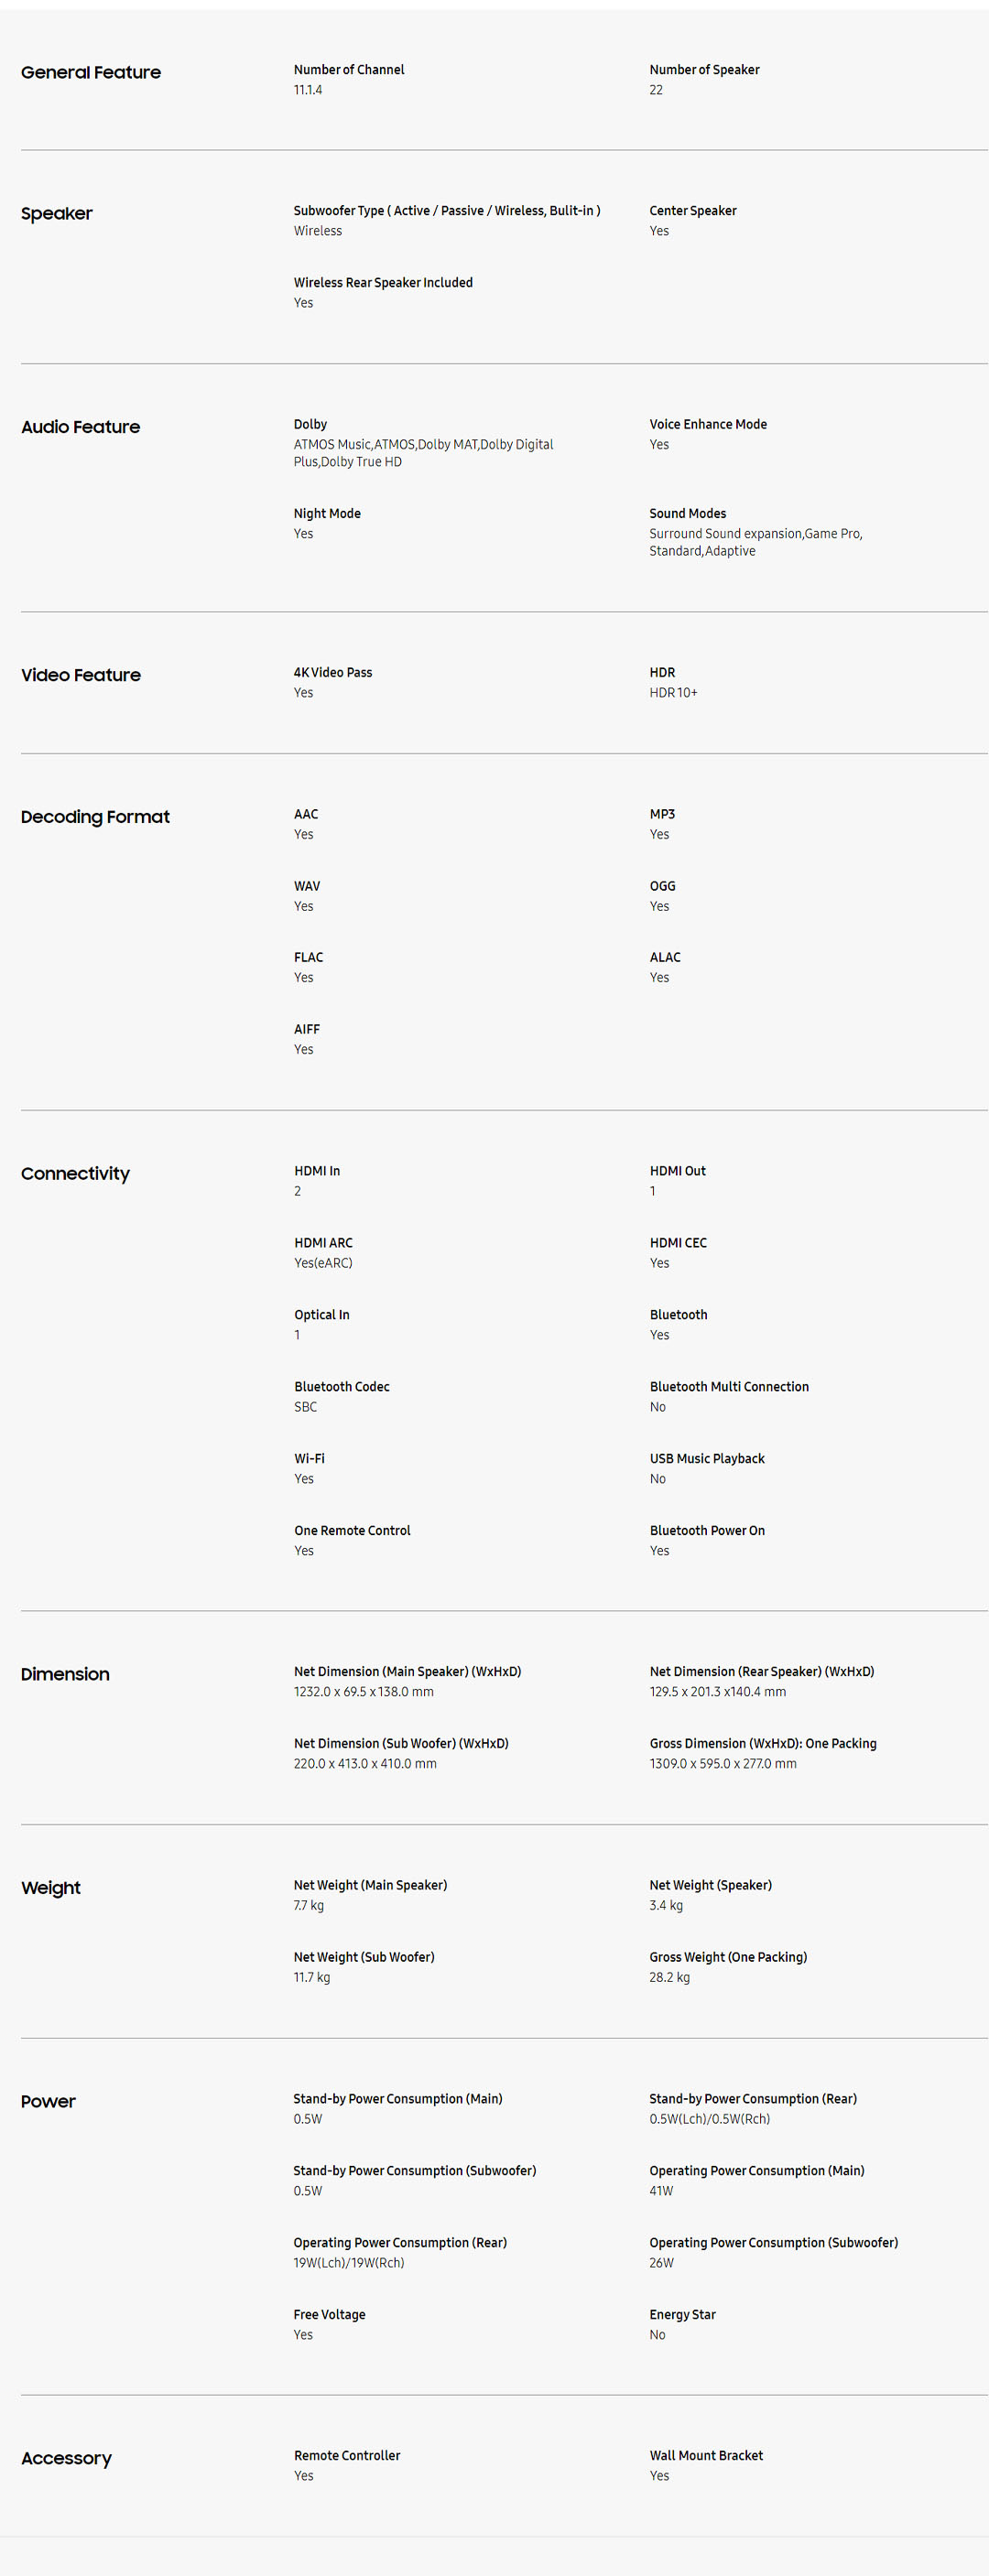Click the Video Feature section heading
989x2576 pixels.
[x=81, y=675]
